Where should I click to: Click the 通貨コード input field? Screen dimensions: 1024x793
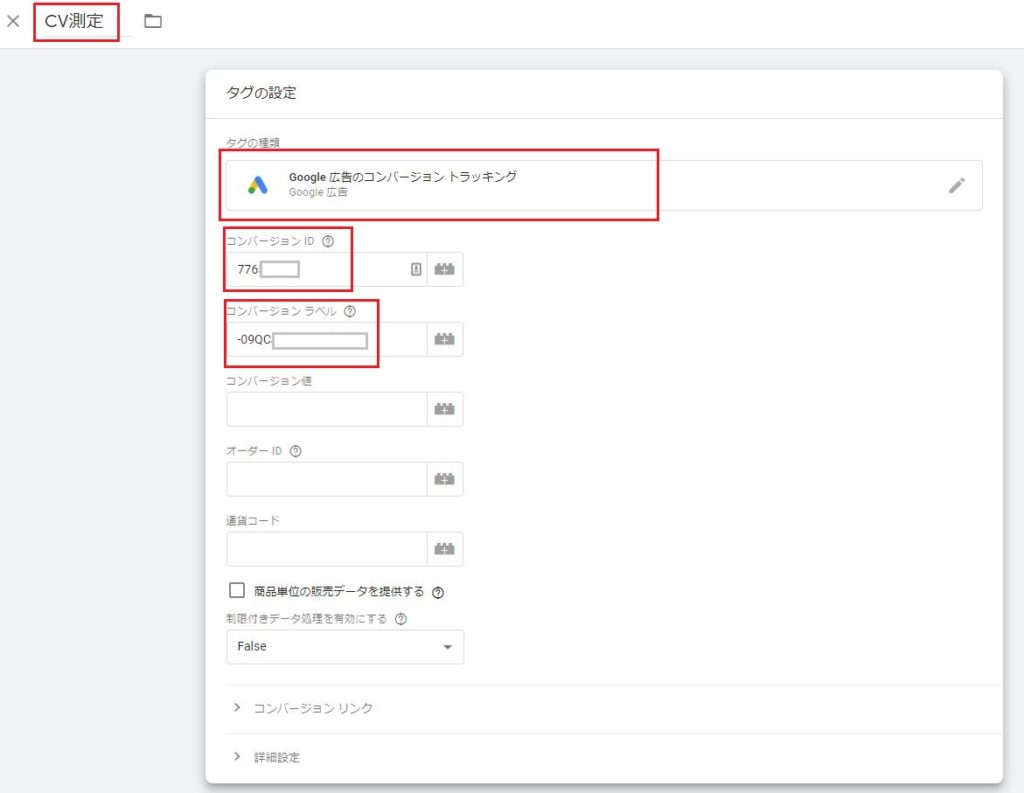tap(327, 549)
